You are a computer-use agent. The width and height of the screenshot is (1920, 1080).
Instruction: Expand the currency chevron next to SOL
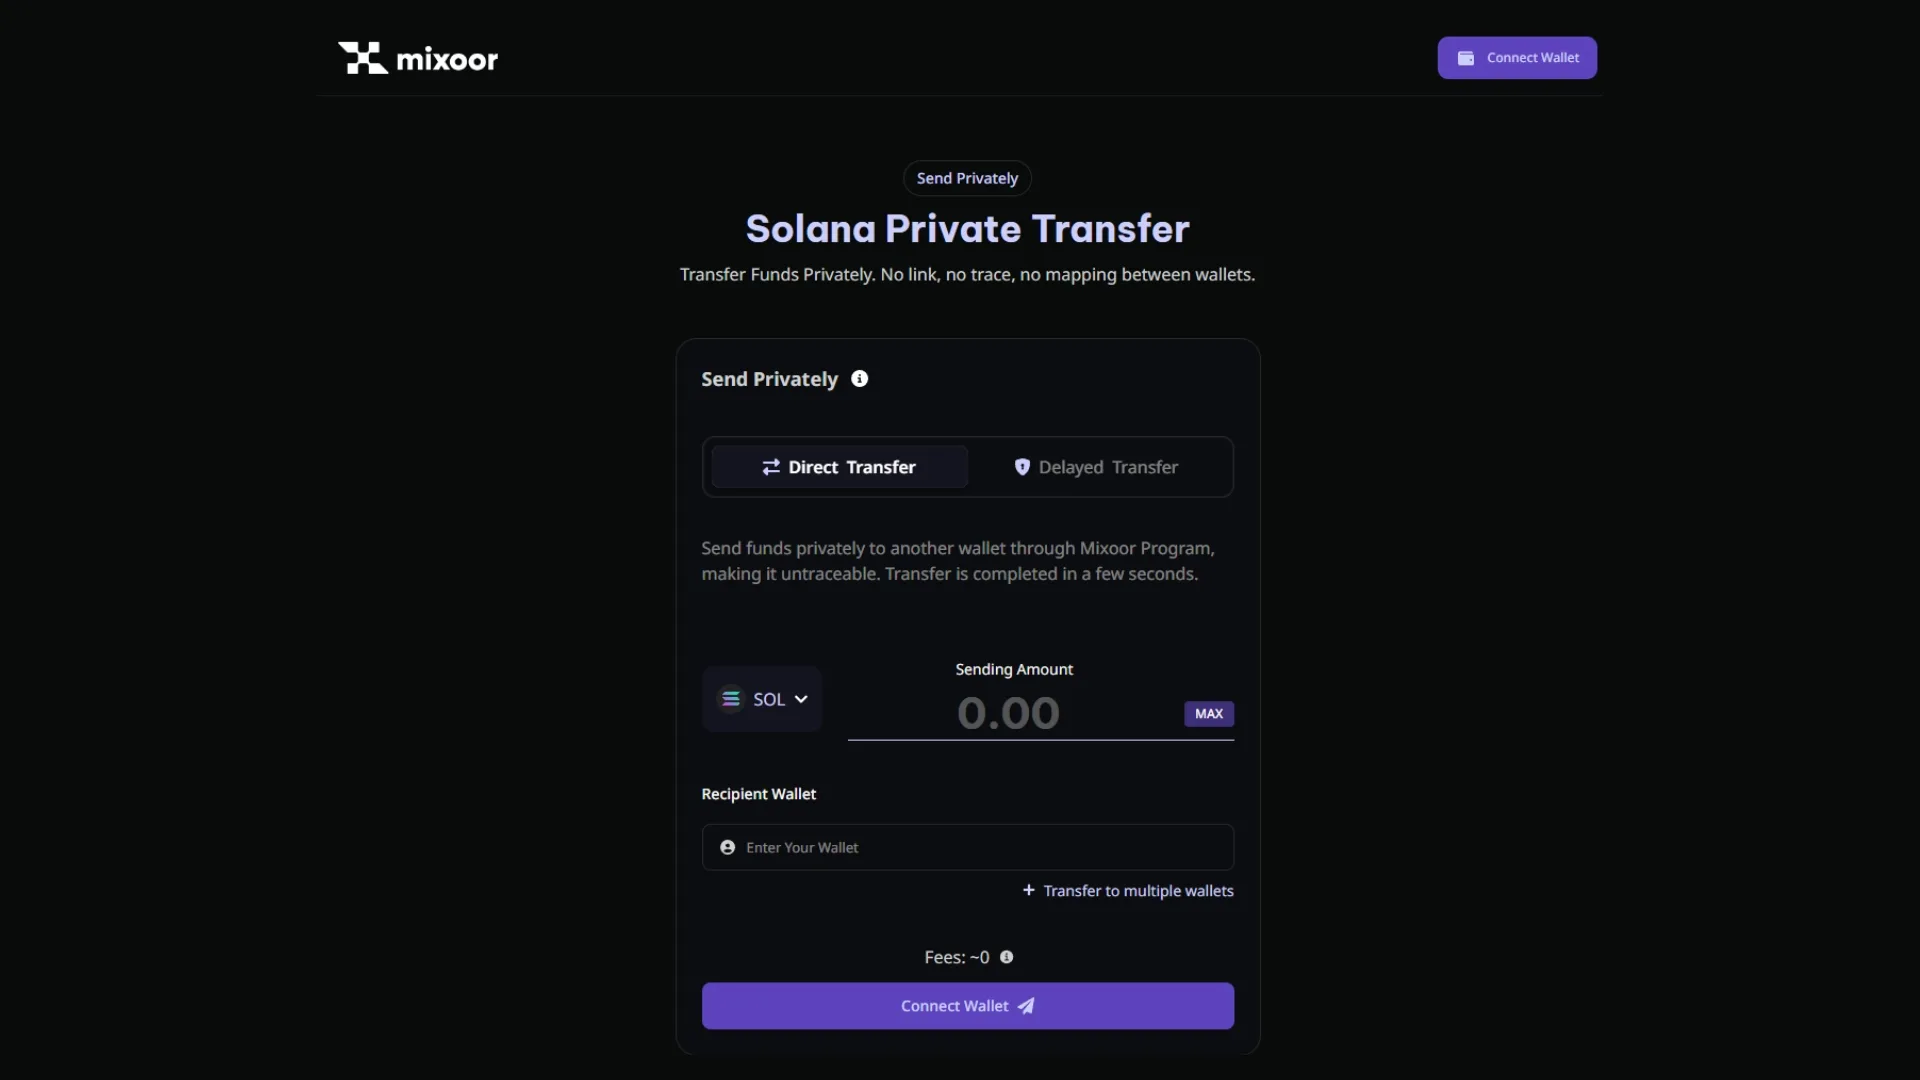coord(799,698)
